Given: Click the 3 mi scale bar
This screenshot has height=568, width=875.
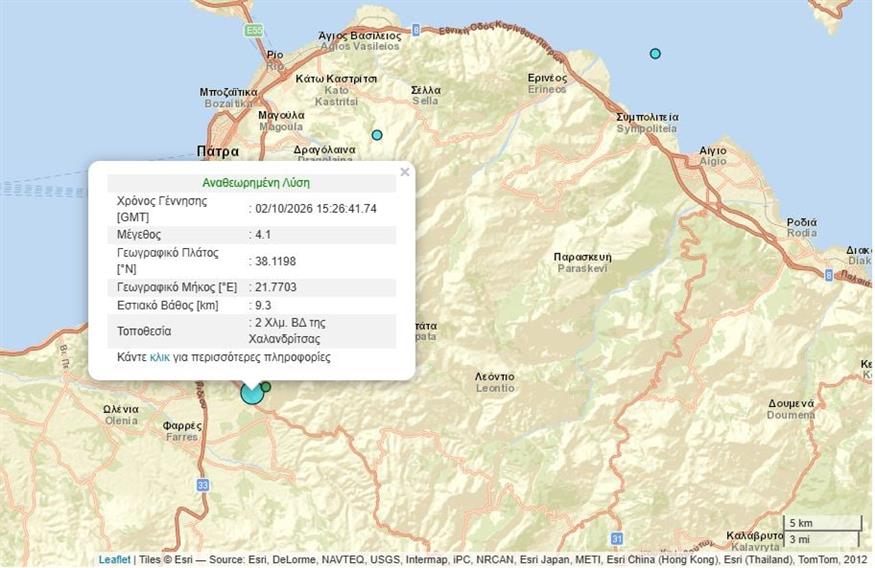Looking at the screenshot, I should pos(821,540).
